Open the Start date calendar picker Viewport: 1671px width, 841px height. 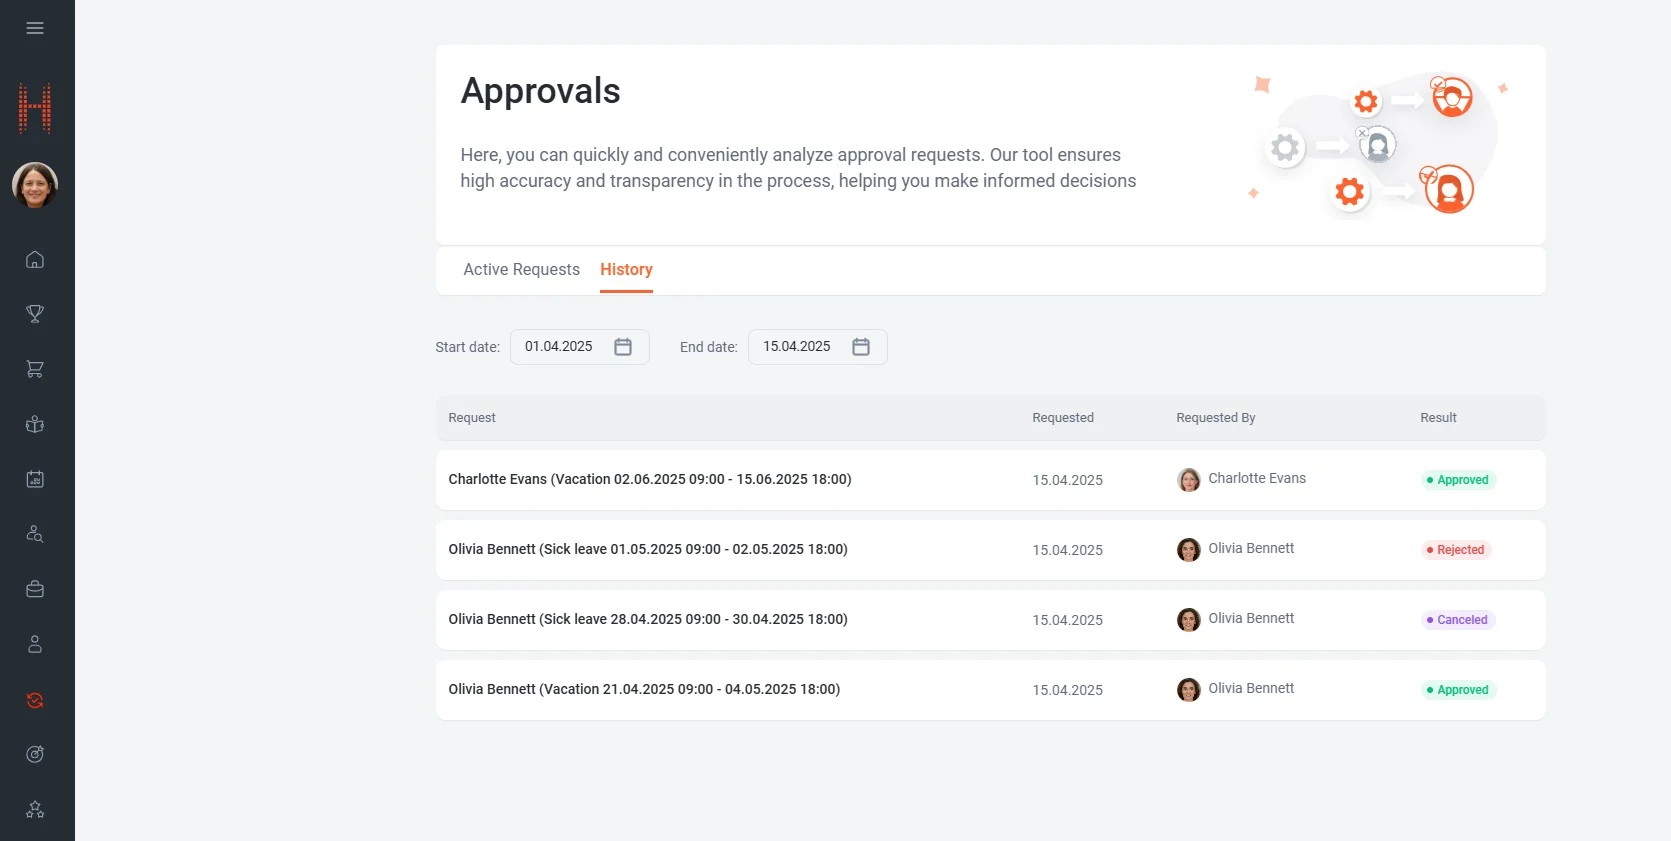coord(623,347)
